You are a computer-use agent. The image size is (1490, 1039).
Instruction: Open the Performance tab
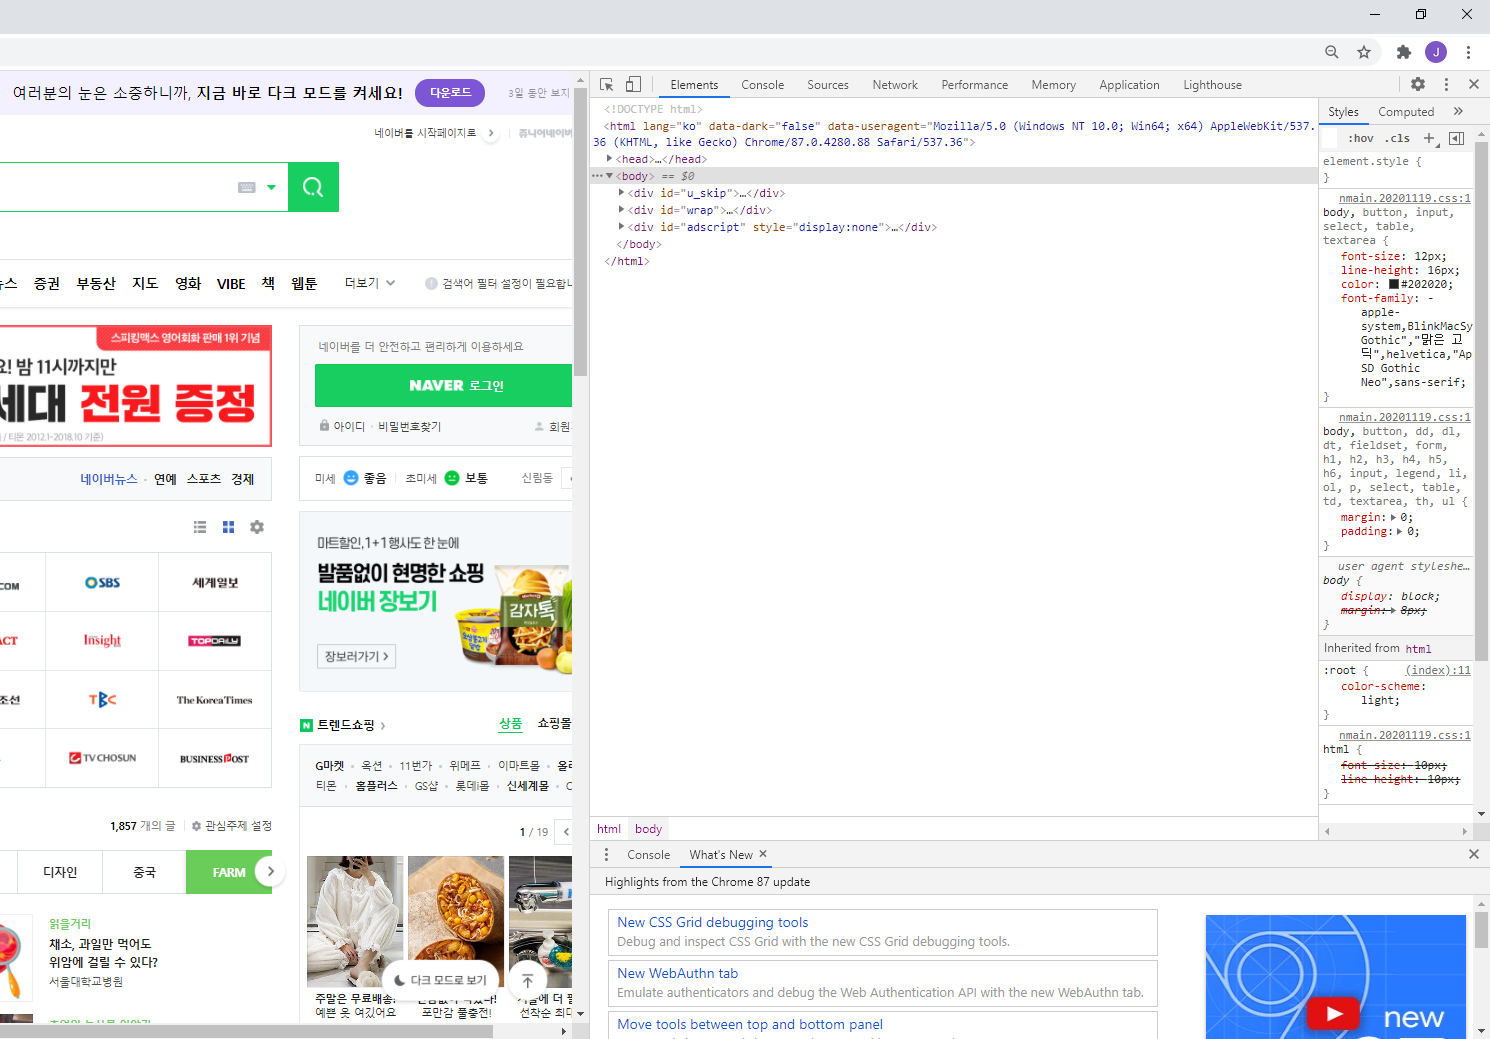pos(975,85)
